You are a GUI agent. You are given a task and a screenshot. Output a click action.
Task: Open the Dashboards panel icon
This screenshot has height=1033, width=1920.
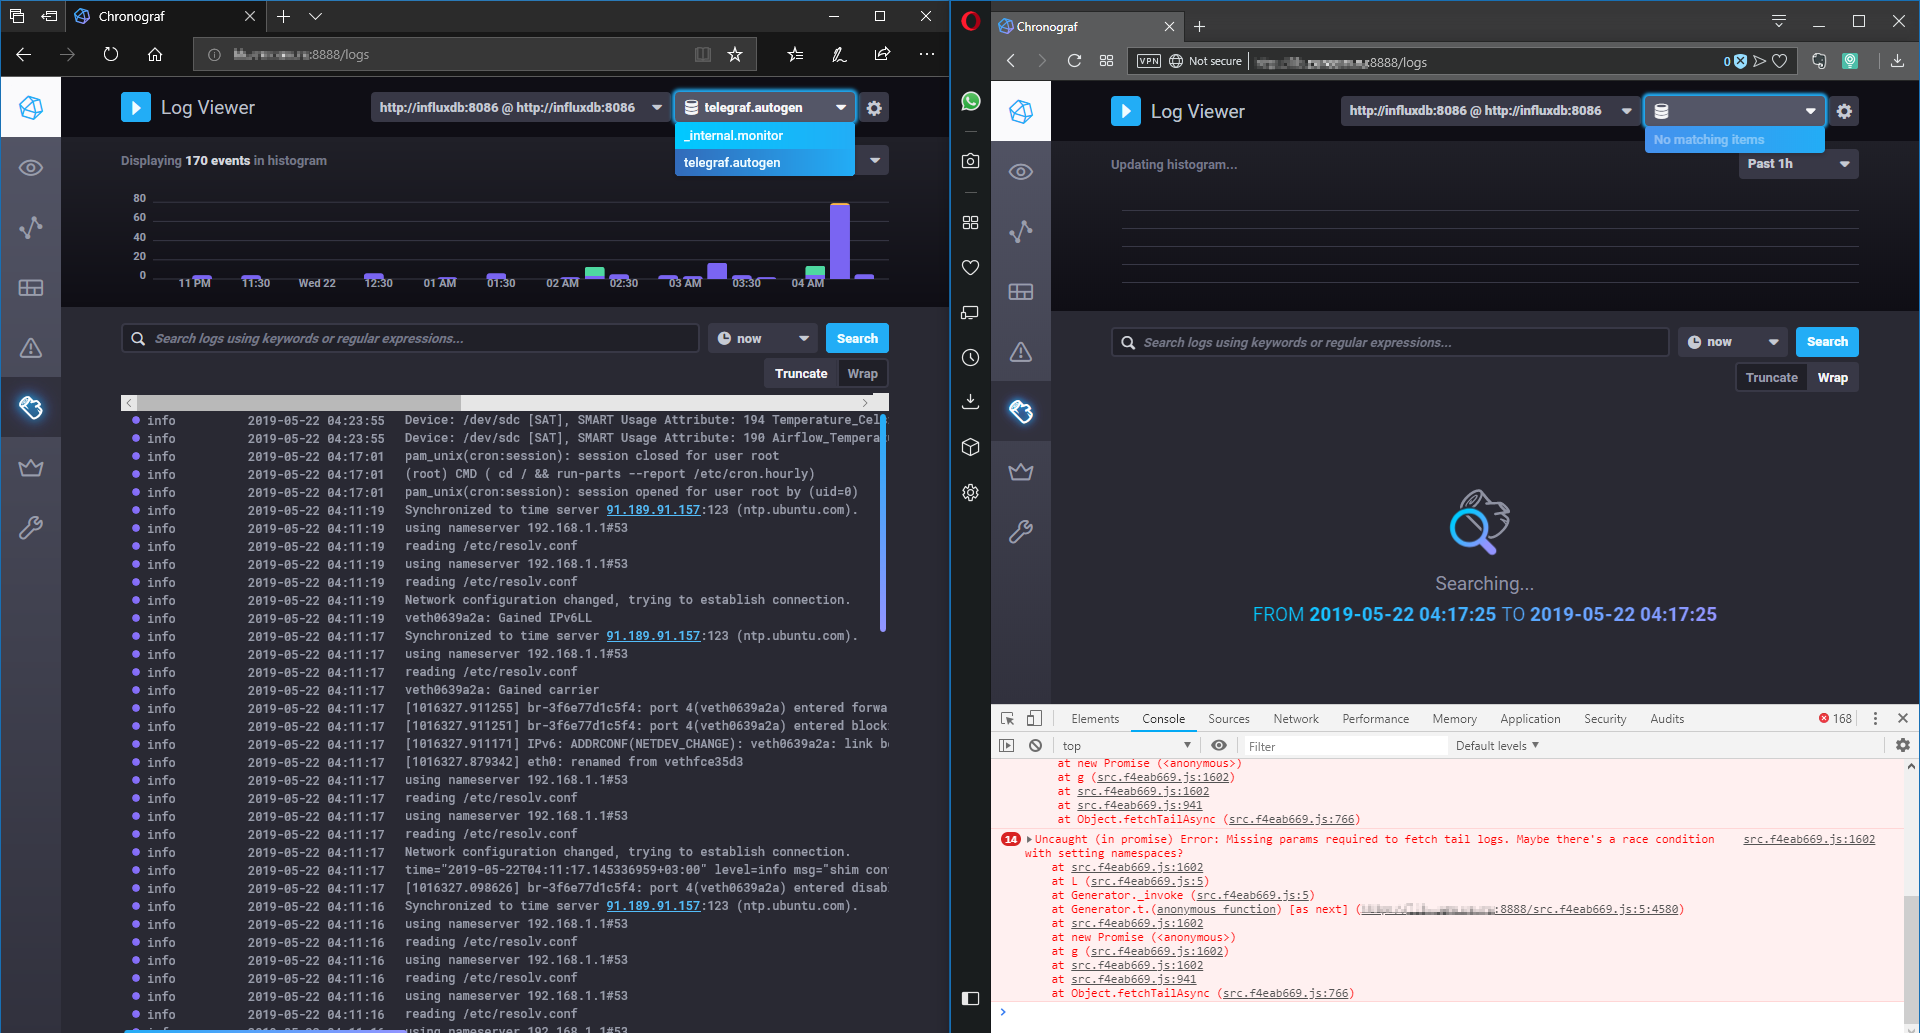[x=31, y=288]
